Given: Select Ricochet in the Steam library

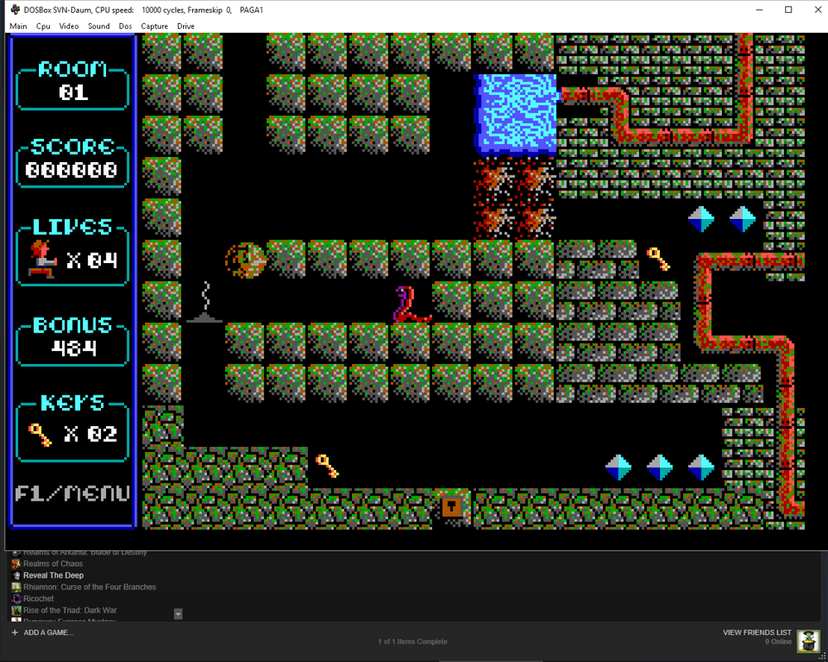Looking at the screenshot, I should pos(39,599).
